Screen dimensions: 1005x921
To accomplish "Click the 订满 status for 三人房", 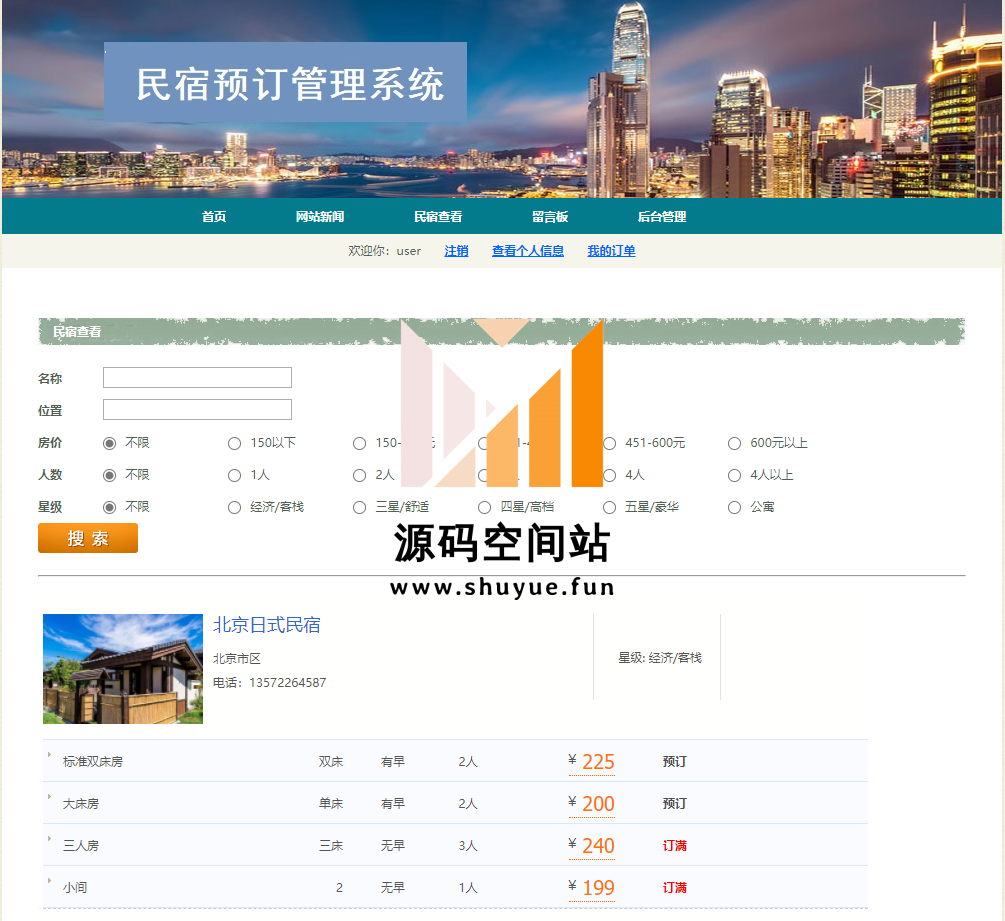I will coord(674,846).
